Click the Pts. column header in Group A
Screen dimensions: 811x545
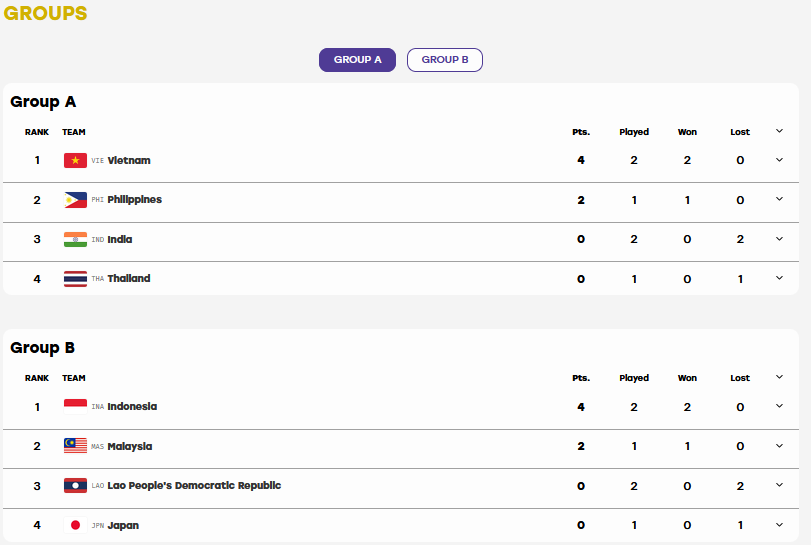tap(581, 132)
